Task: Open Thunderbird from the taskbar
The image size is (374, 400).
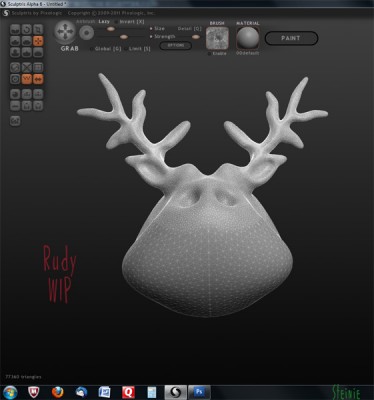Action: click(81, 393)
